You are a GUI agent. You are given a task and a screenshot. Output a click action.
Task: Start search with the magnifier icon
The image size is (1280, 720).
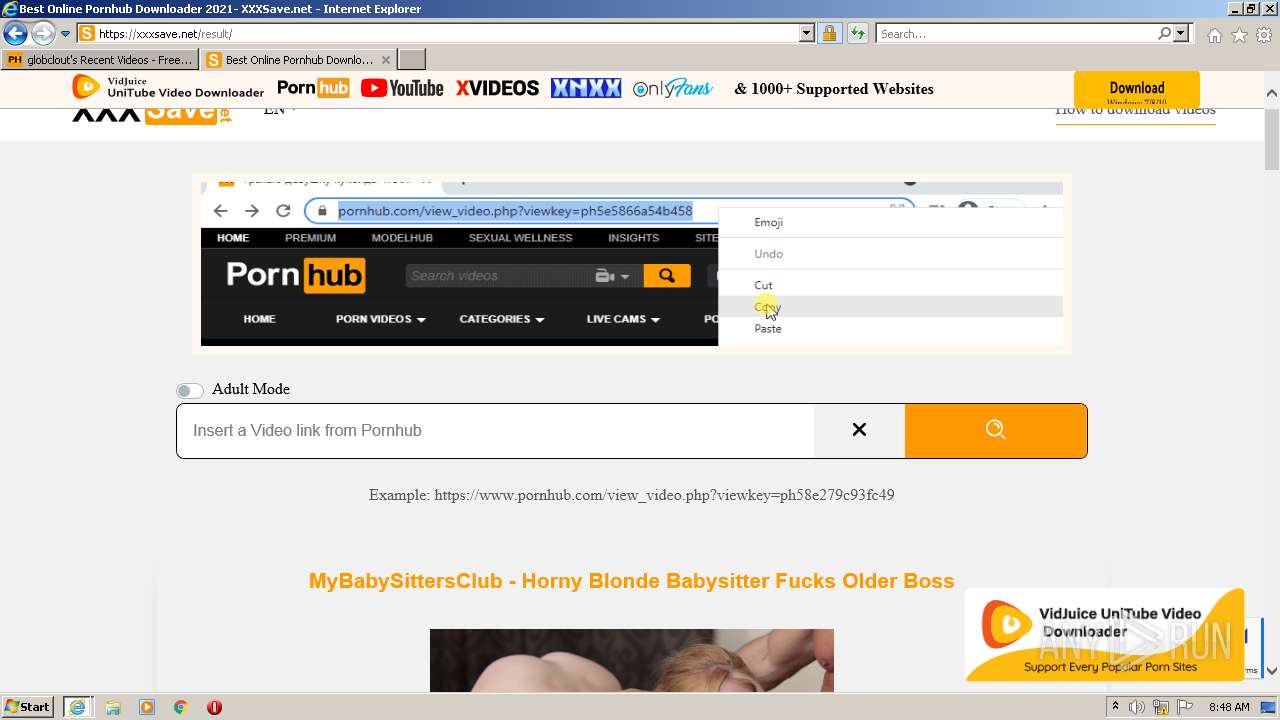coord(1164,33)
